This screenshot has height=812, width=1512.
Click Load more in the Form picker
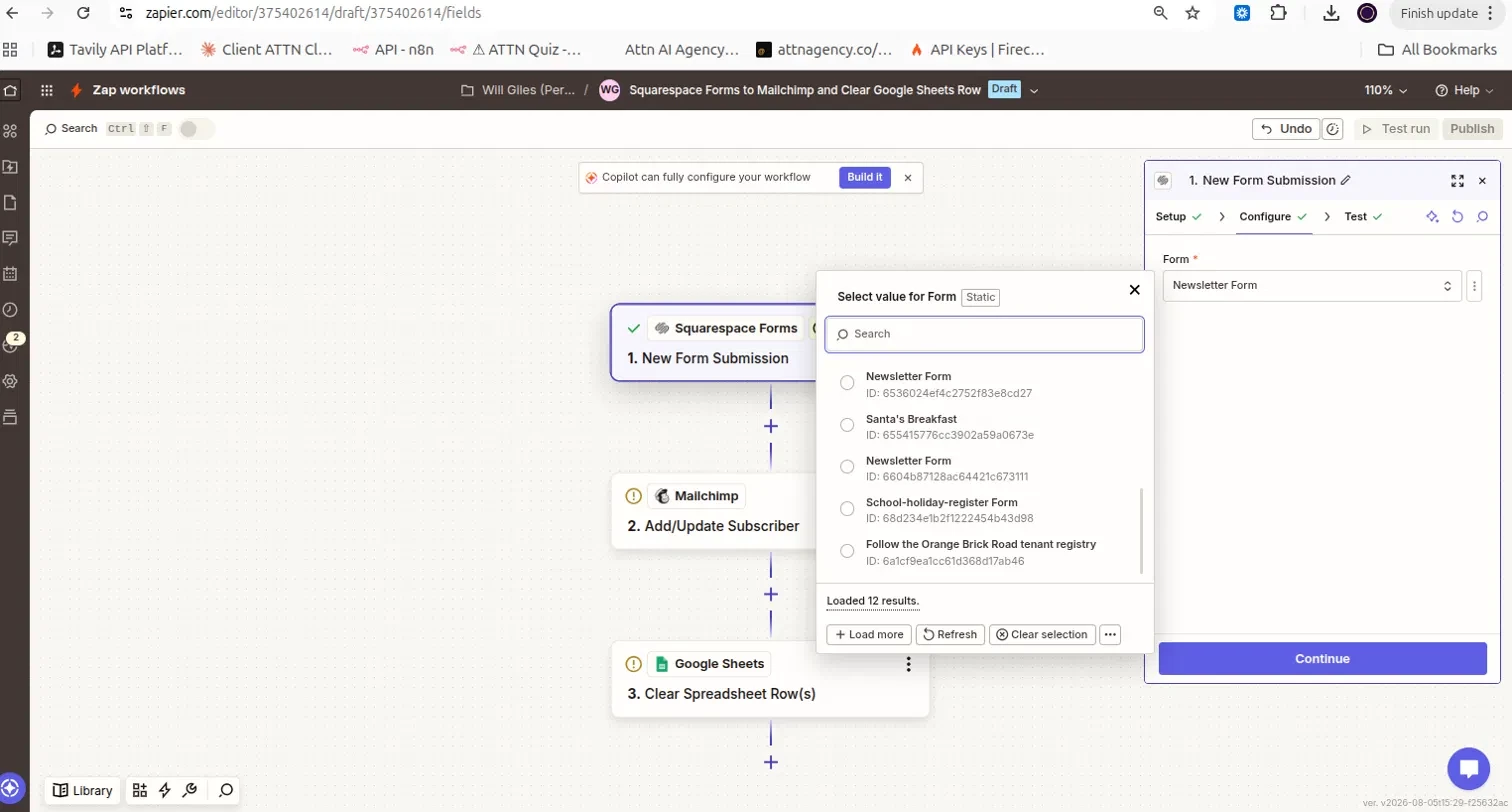pyautogui.click(x=868, y=635)
